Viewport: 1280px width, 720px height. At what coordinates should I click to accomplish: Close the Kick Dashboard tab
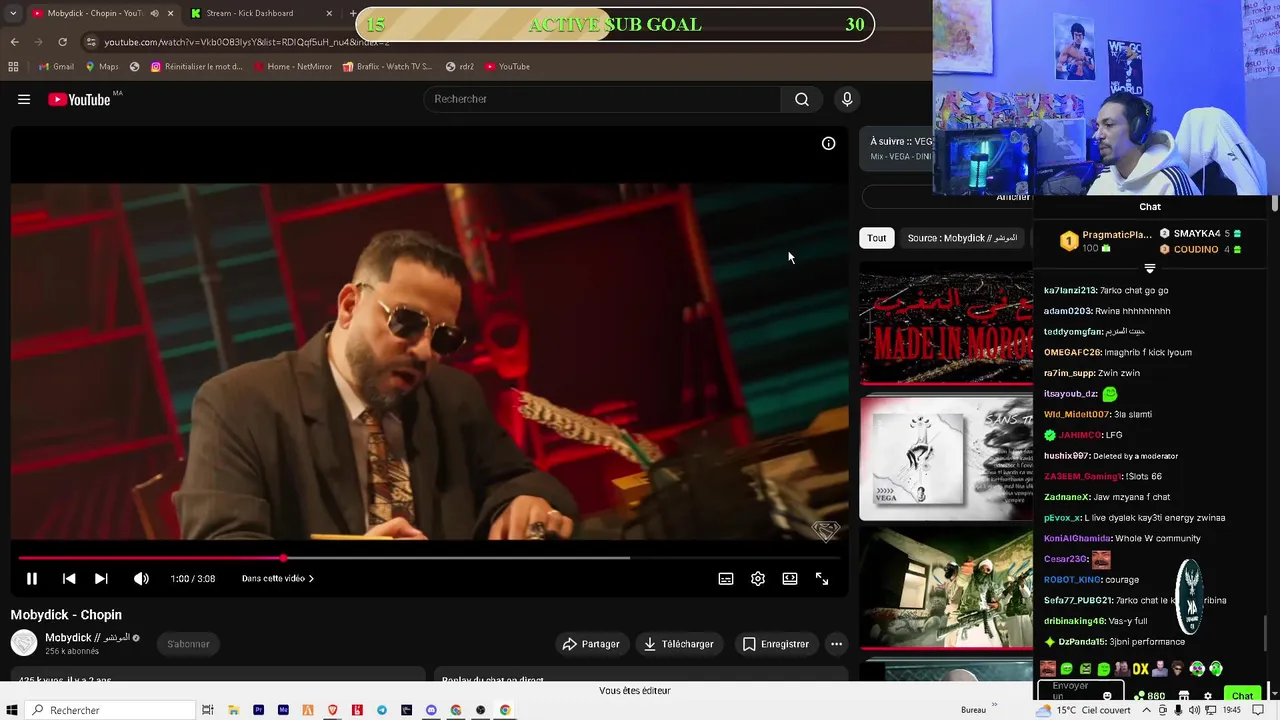329,13
